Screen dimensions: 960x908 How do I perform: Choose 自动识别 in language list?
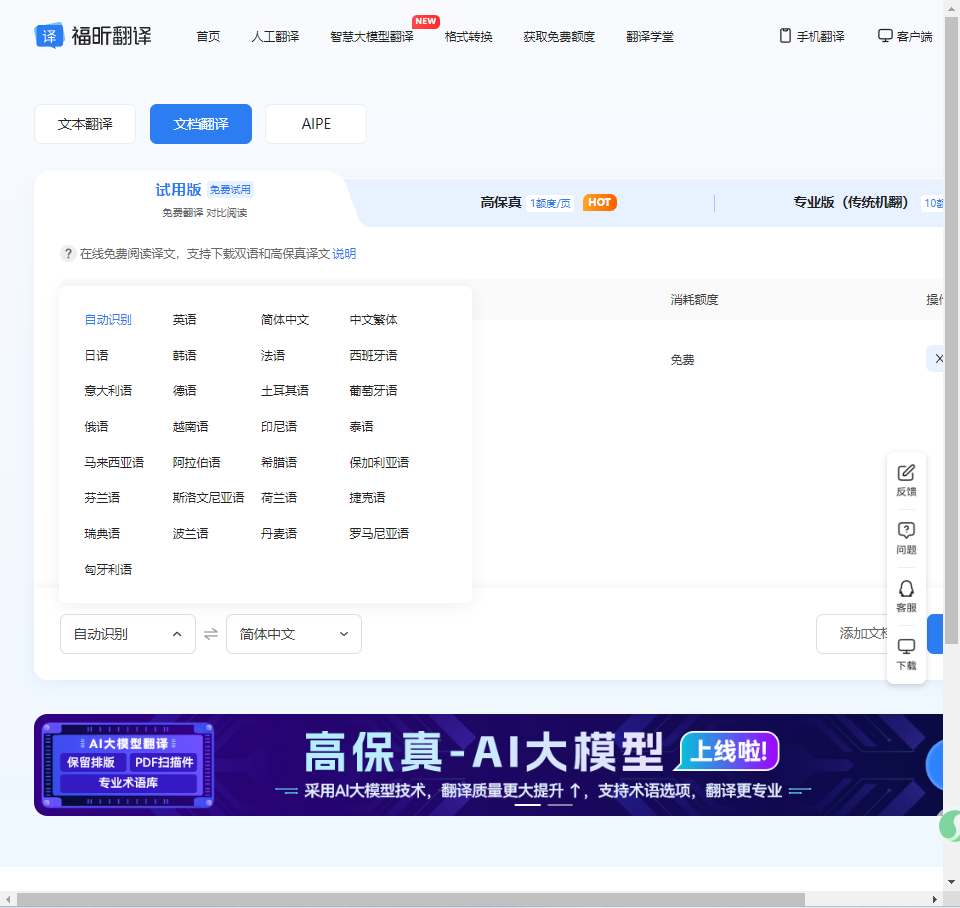[108, 320]
